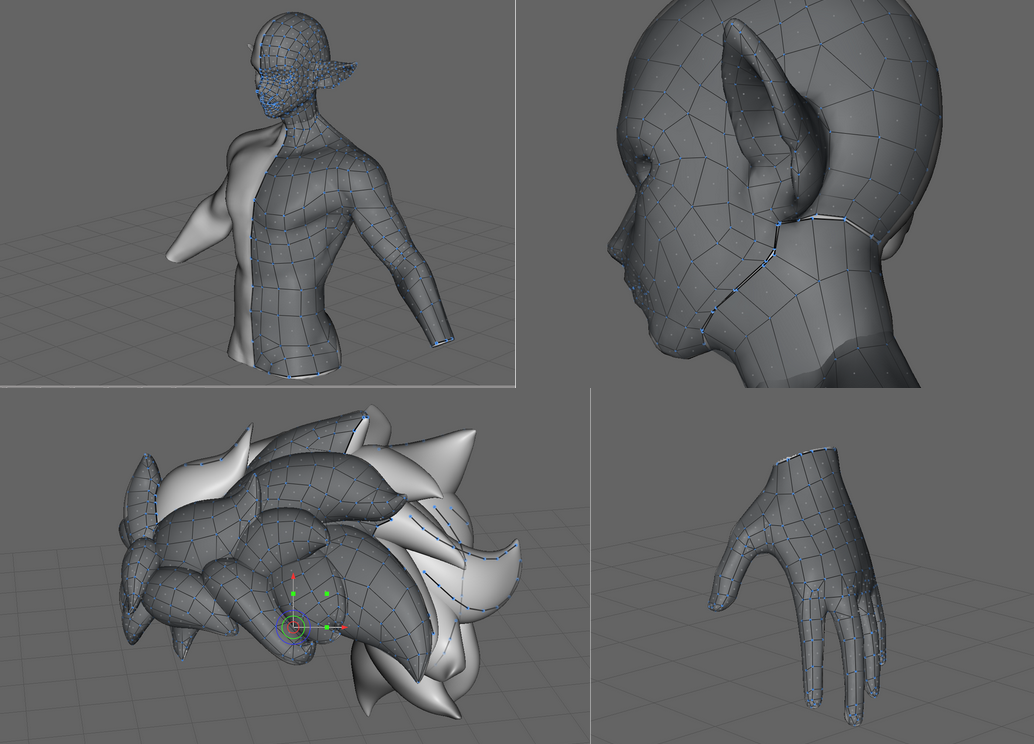
Task: Click the red inner circle at gizmo center
Action: (293, 628)
